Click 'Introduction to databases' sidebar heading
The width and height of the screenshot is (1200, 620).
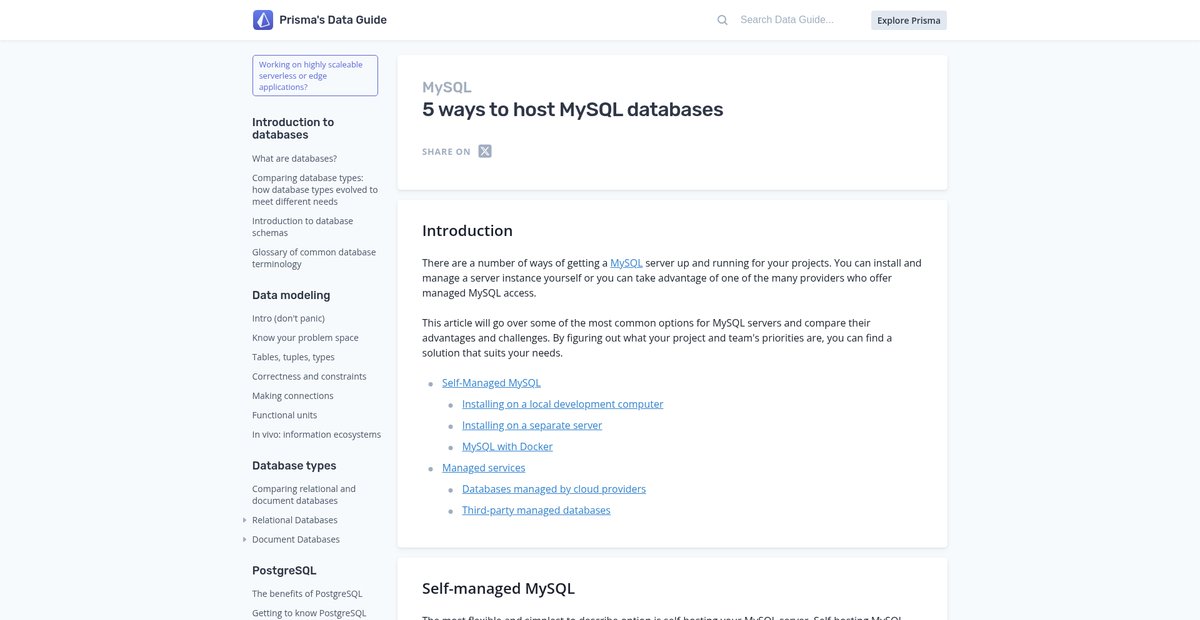[293, 128]
